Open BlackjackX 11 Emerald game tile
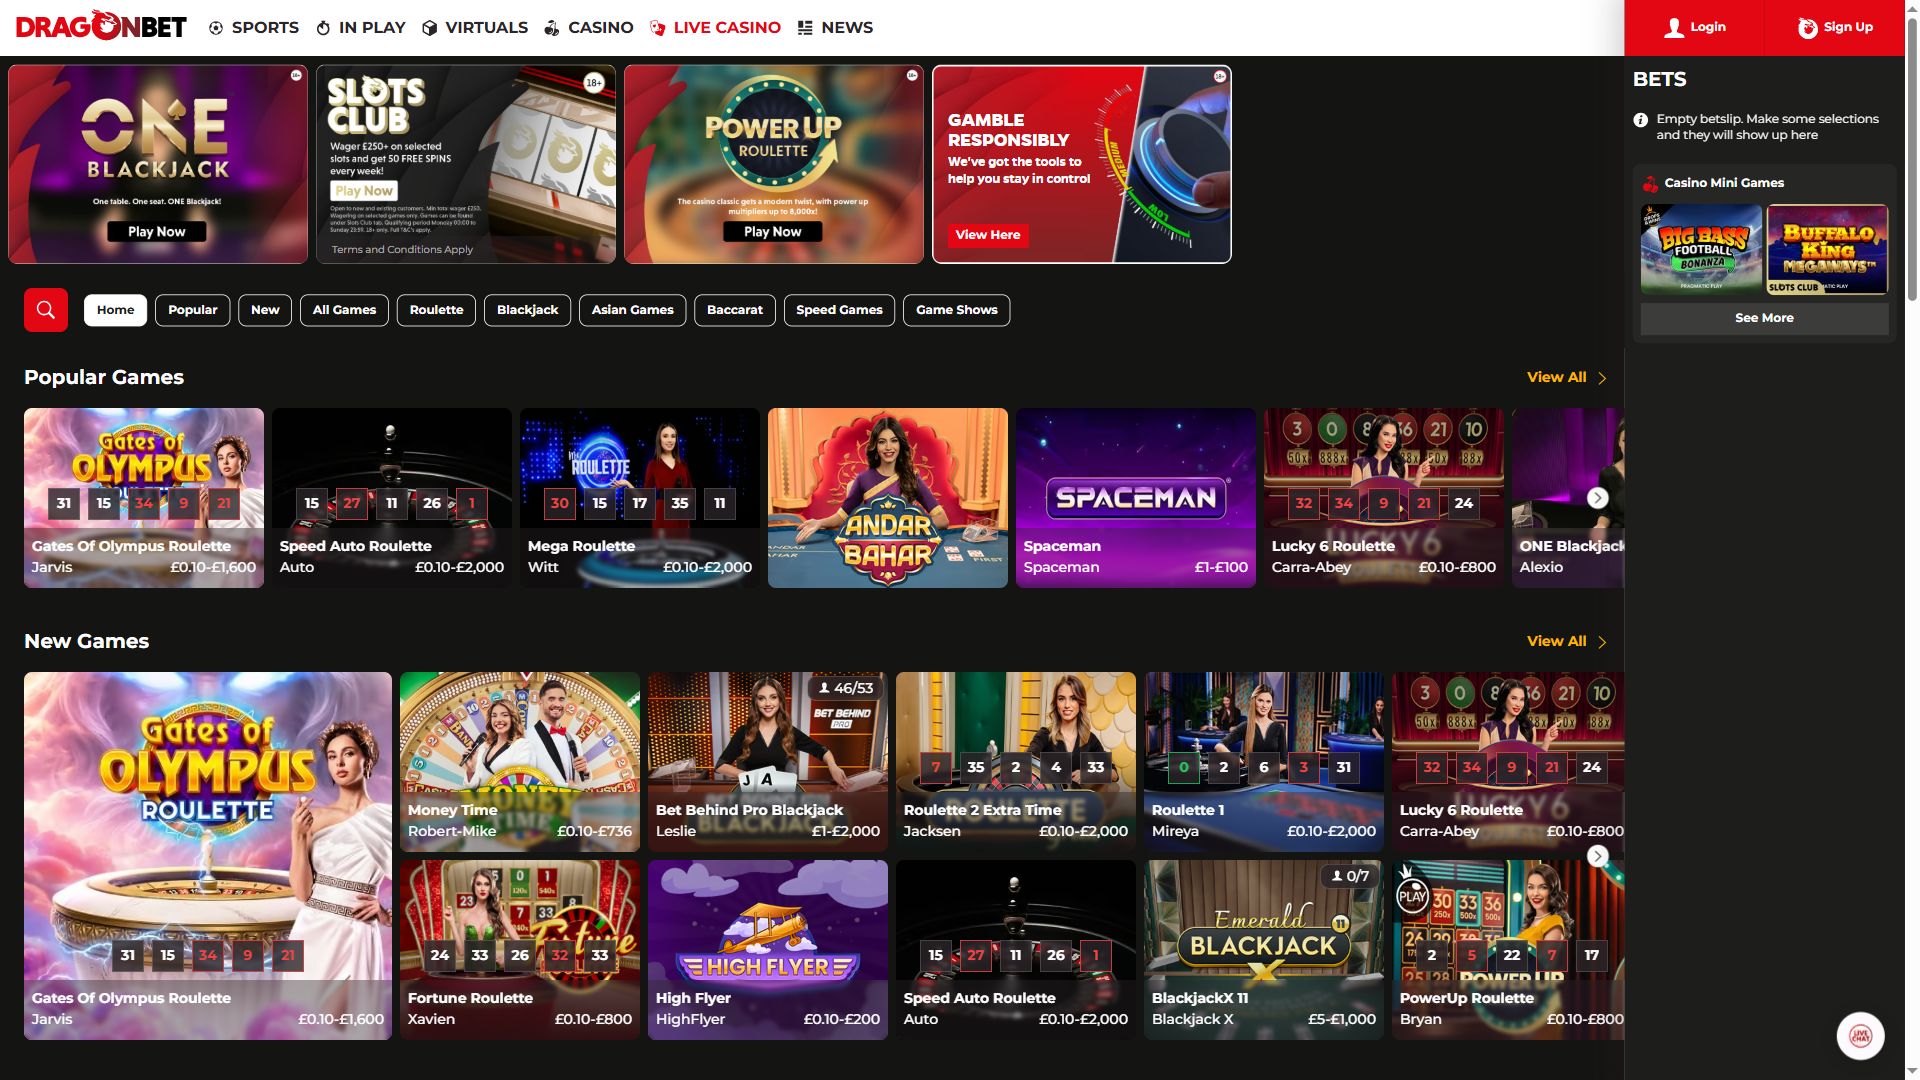The height and width of the screenshot is (1080, 1920). [x=1264, y=950]
